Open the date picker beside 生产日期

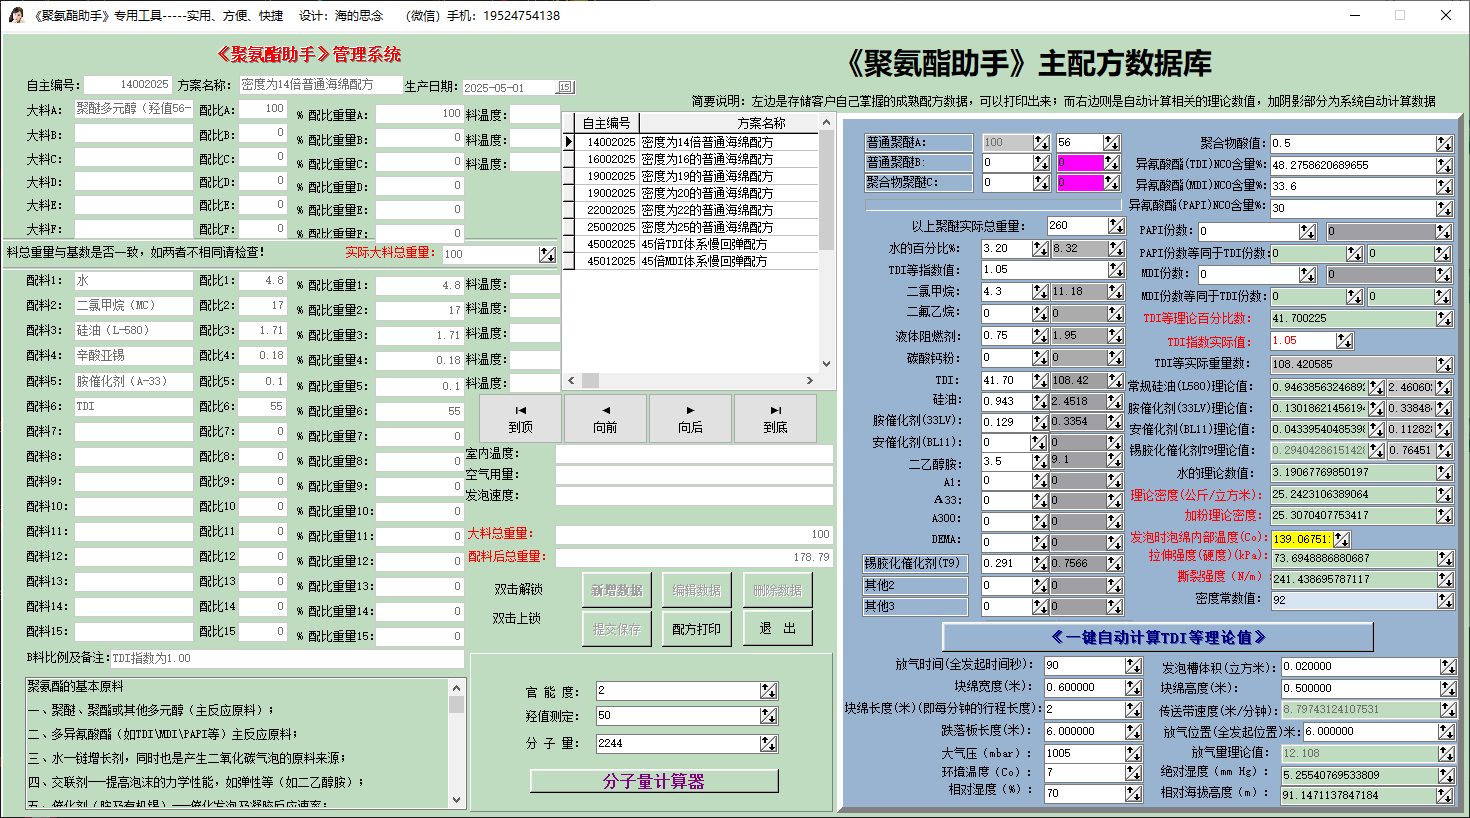pyautogui.click(x=565, y=87)
